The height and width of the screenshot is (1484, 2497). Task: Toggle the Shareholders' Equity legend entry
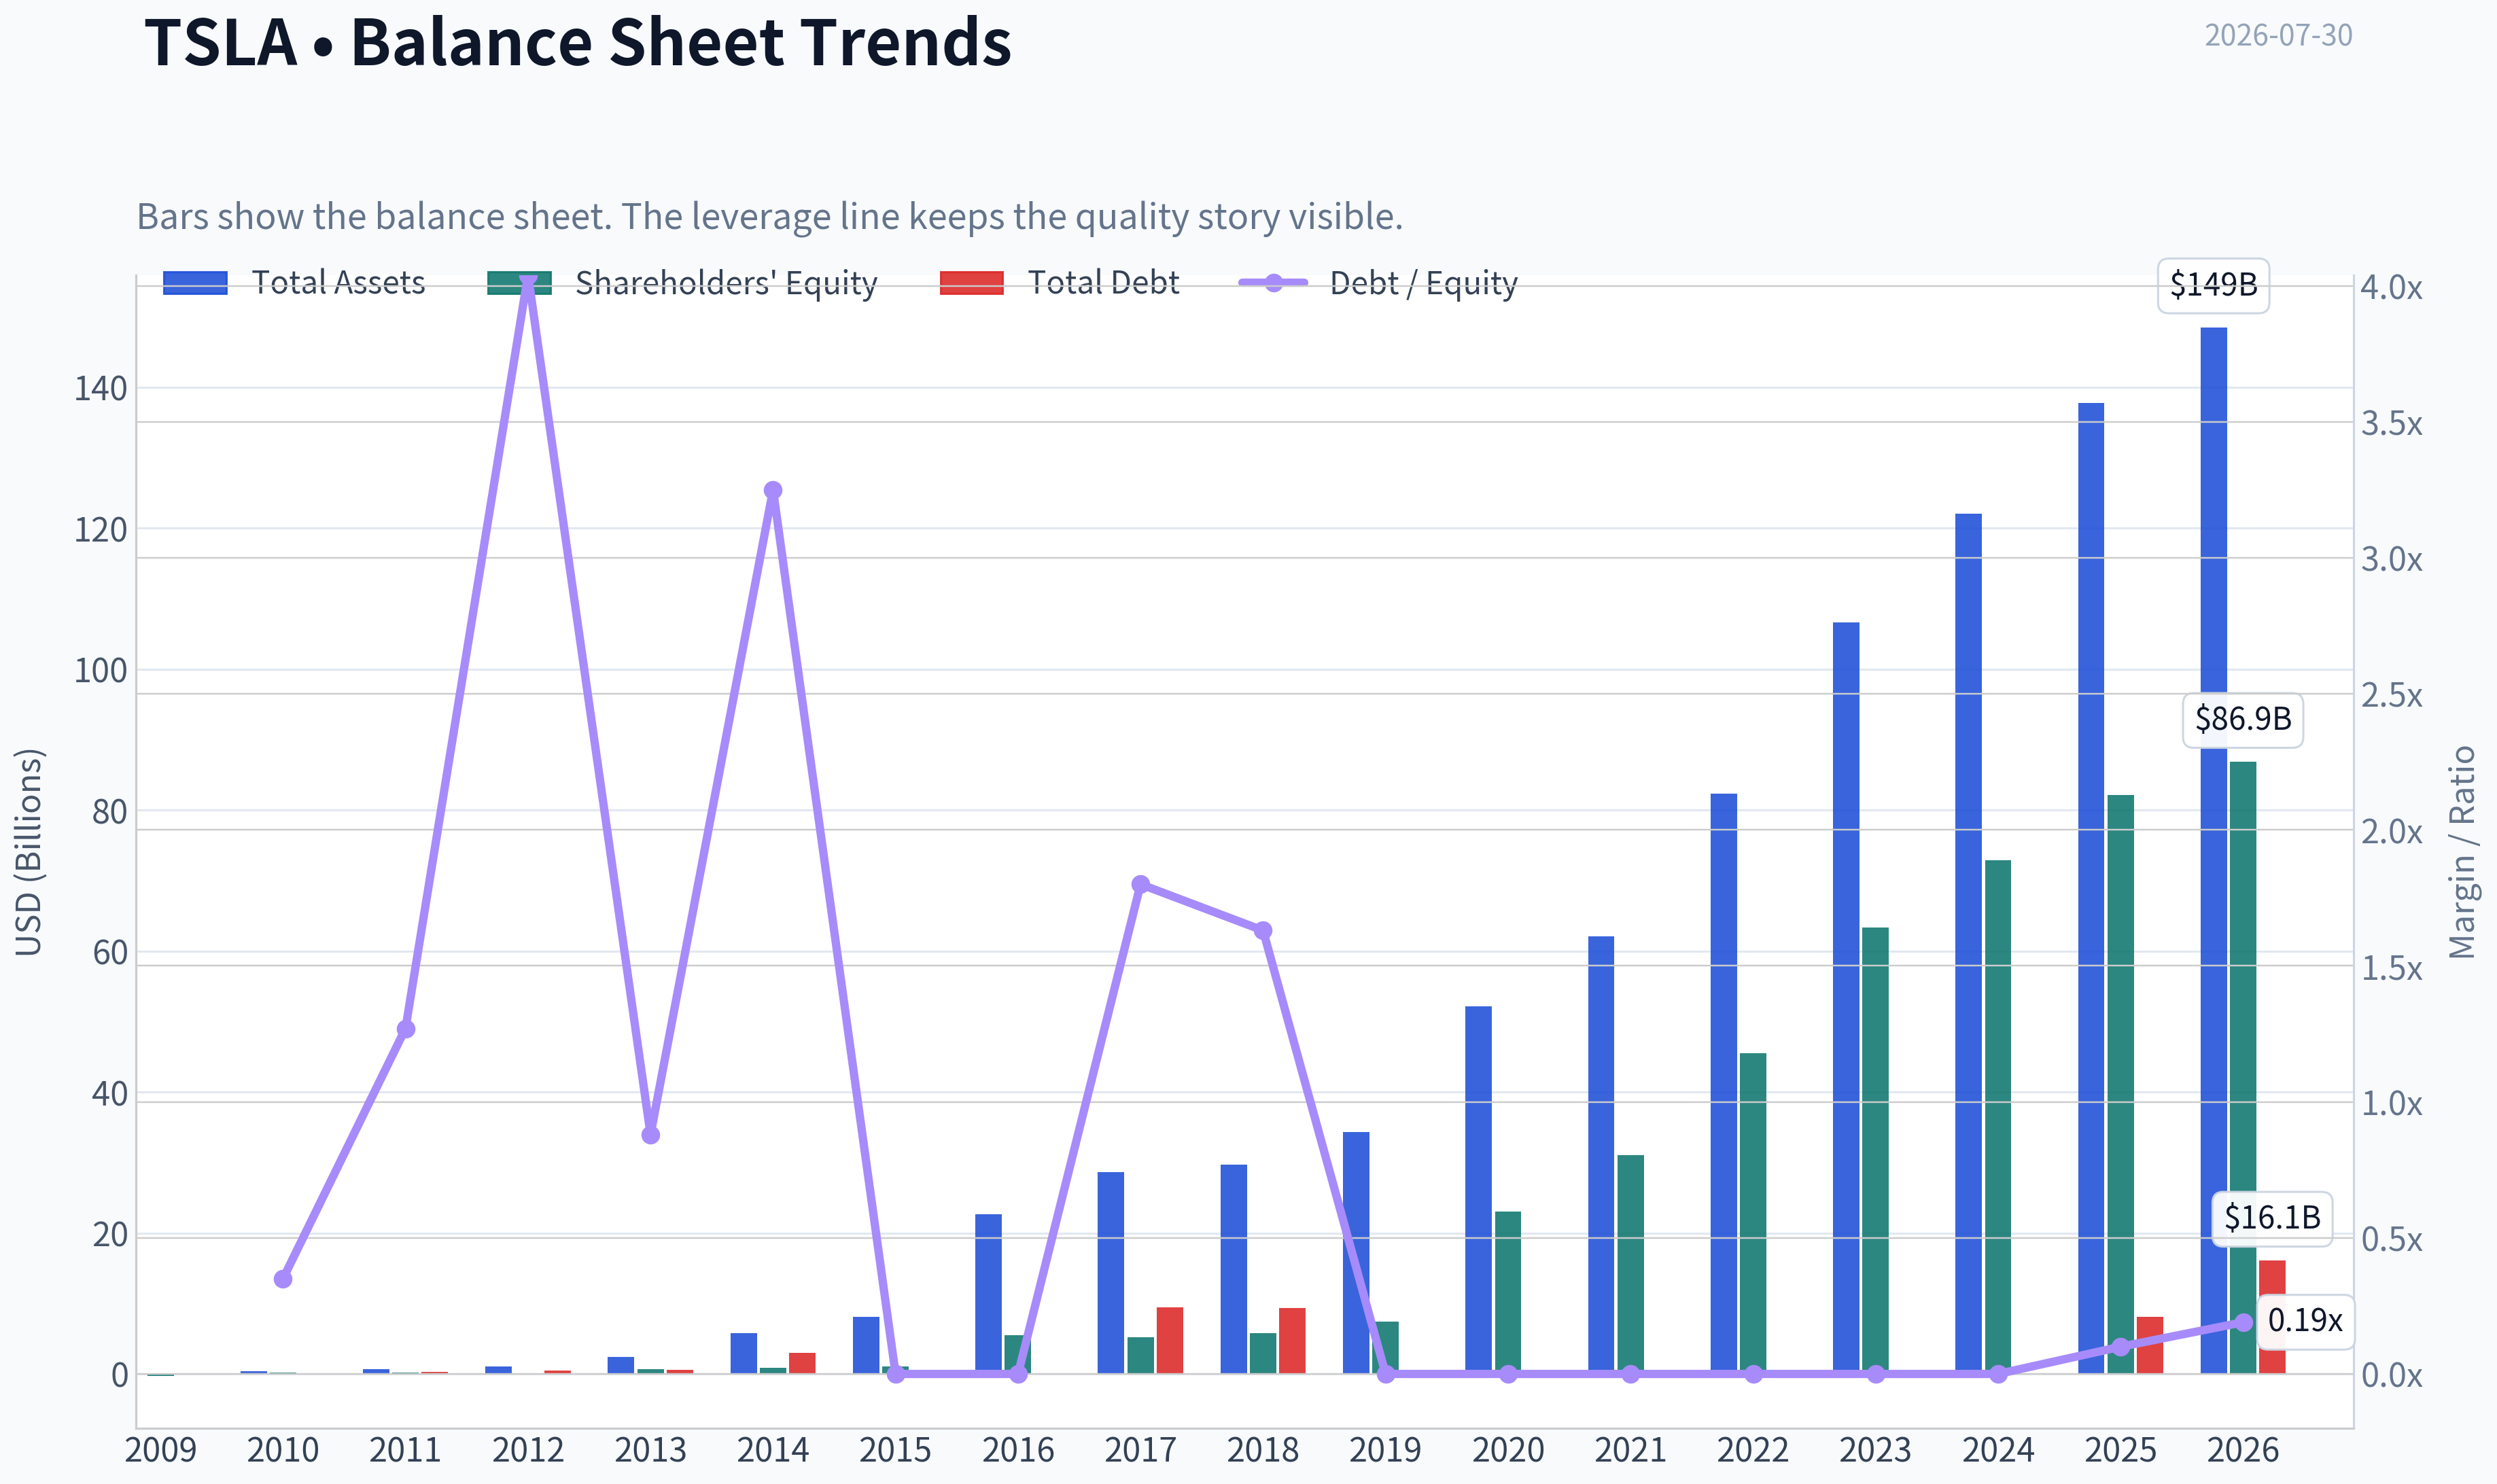(x=682, y=283)
